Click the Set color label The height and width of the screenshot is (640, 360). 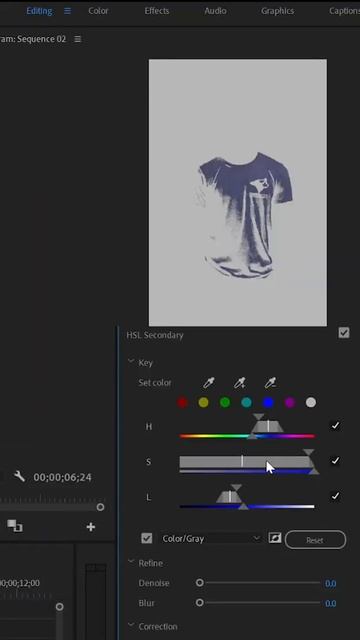[x=155, y=383]
